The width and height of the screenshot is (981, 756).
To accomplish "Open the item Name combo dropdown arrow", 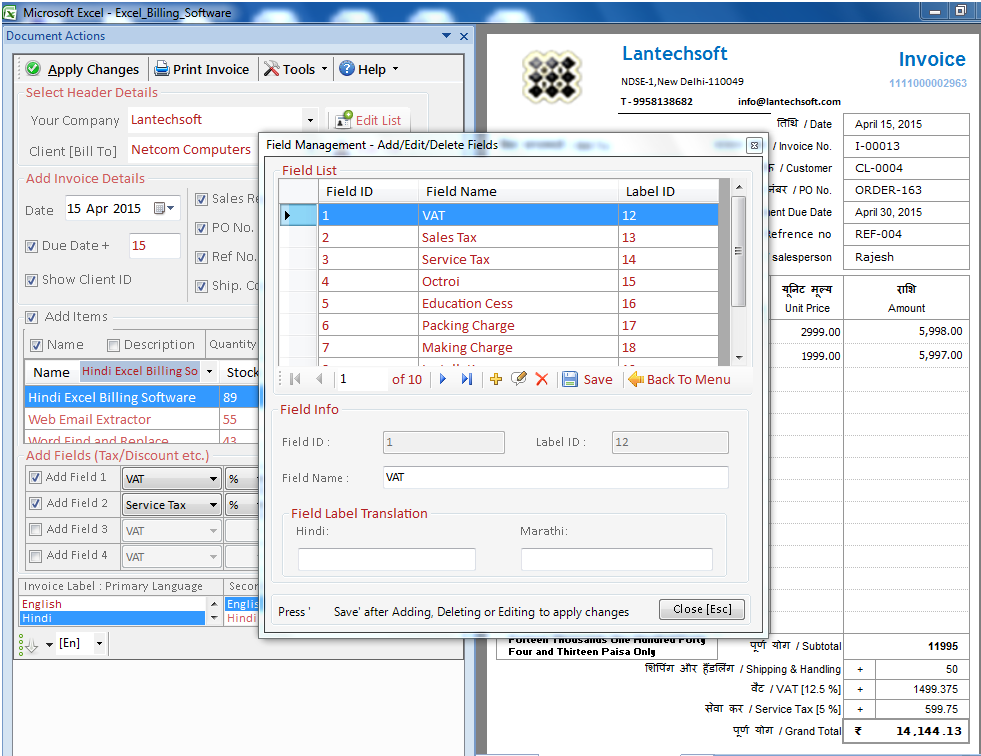I will coord(210,371).
